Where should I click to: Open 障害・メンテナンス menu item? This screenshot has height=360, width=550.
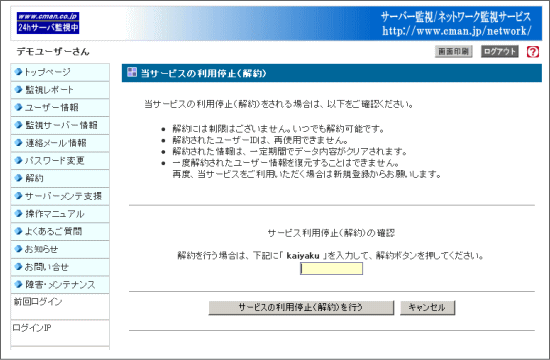point(60,285)
